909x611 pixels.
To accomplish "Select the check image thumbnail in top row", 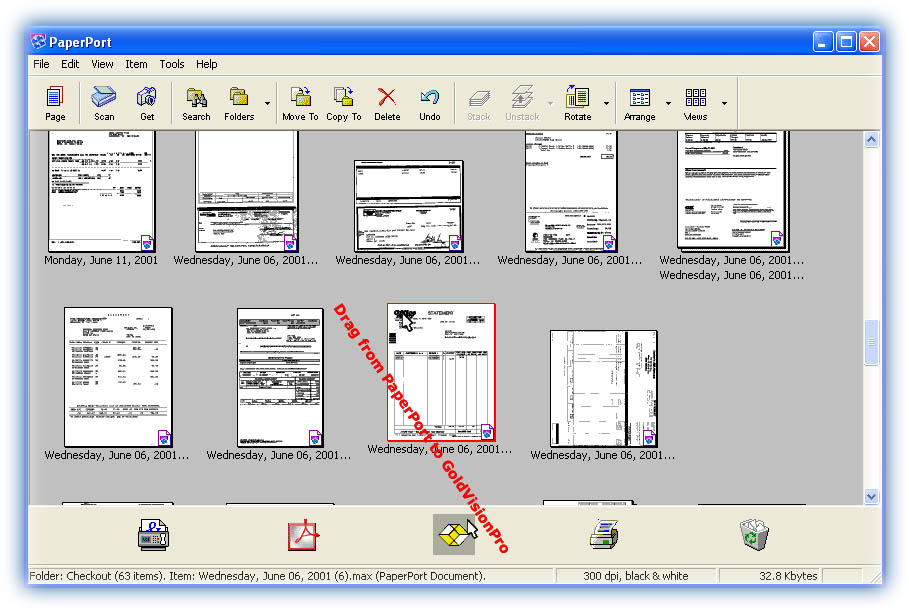I will pyautogui.click(x=409, y=206).
